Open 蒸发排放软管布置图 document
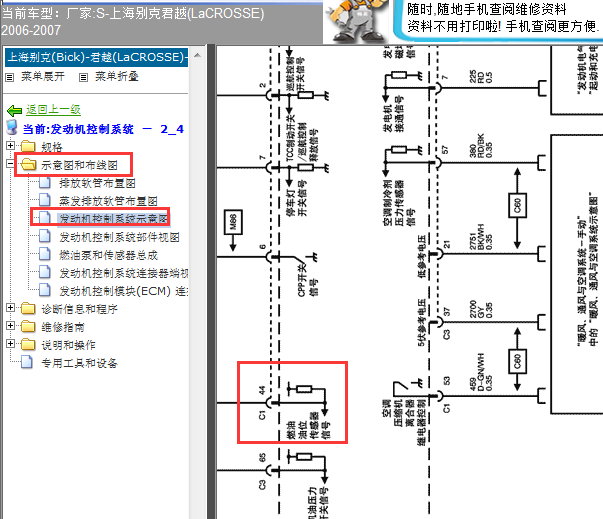603x519 pixels. tap(108, 201)
